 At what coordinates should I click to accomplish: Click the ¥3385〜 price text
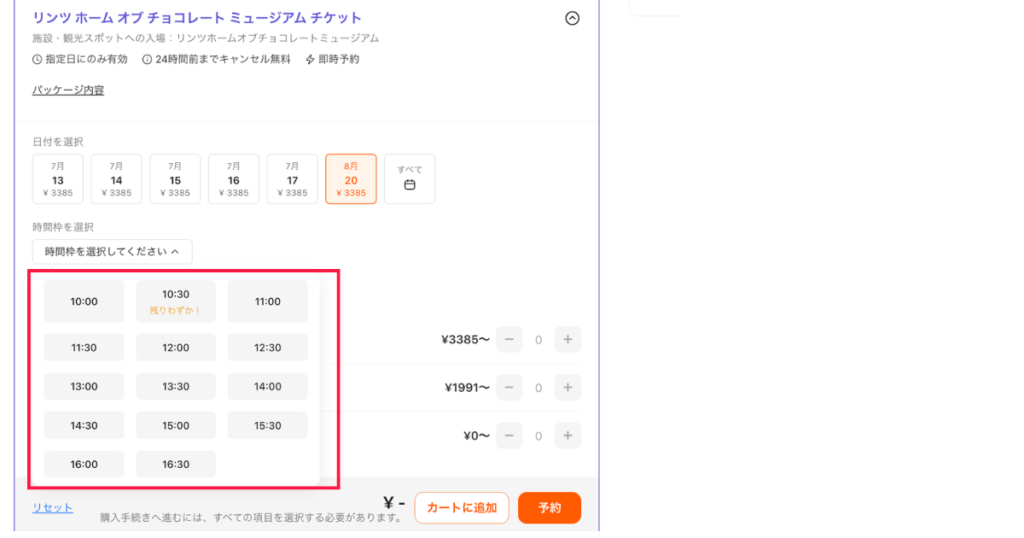465,340
